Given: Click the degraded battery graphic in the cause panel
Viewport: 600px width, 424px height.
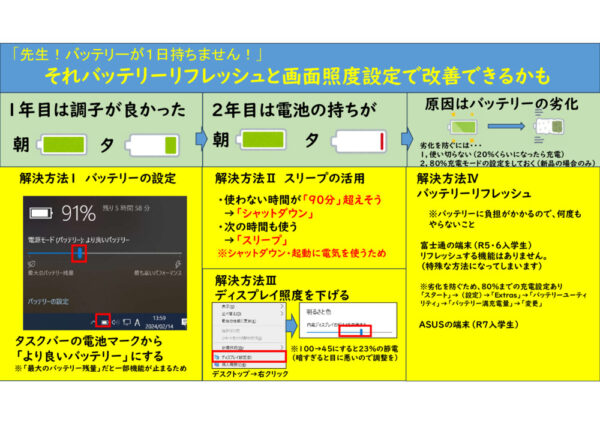Looking at the screenshot, I should [x=549, y=128].
